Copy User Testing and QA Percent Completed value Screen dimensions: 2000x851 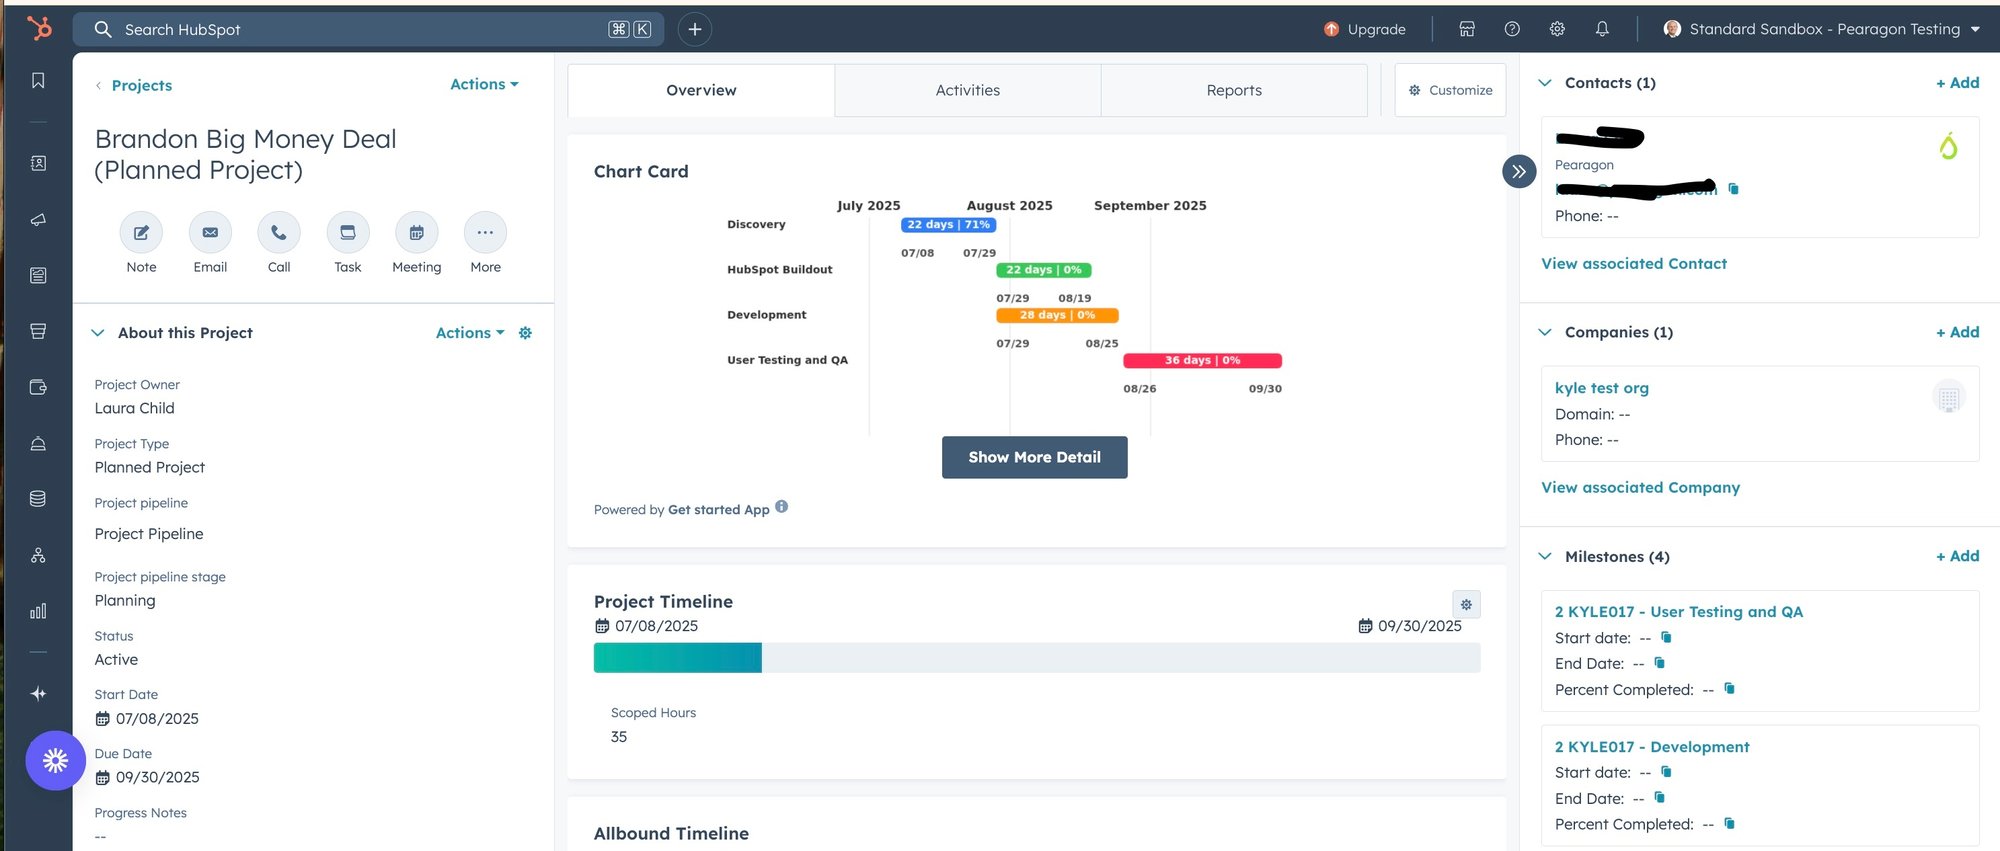pyautogui.click(x=1729, y=688)
